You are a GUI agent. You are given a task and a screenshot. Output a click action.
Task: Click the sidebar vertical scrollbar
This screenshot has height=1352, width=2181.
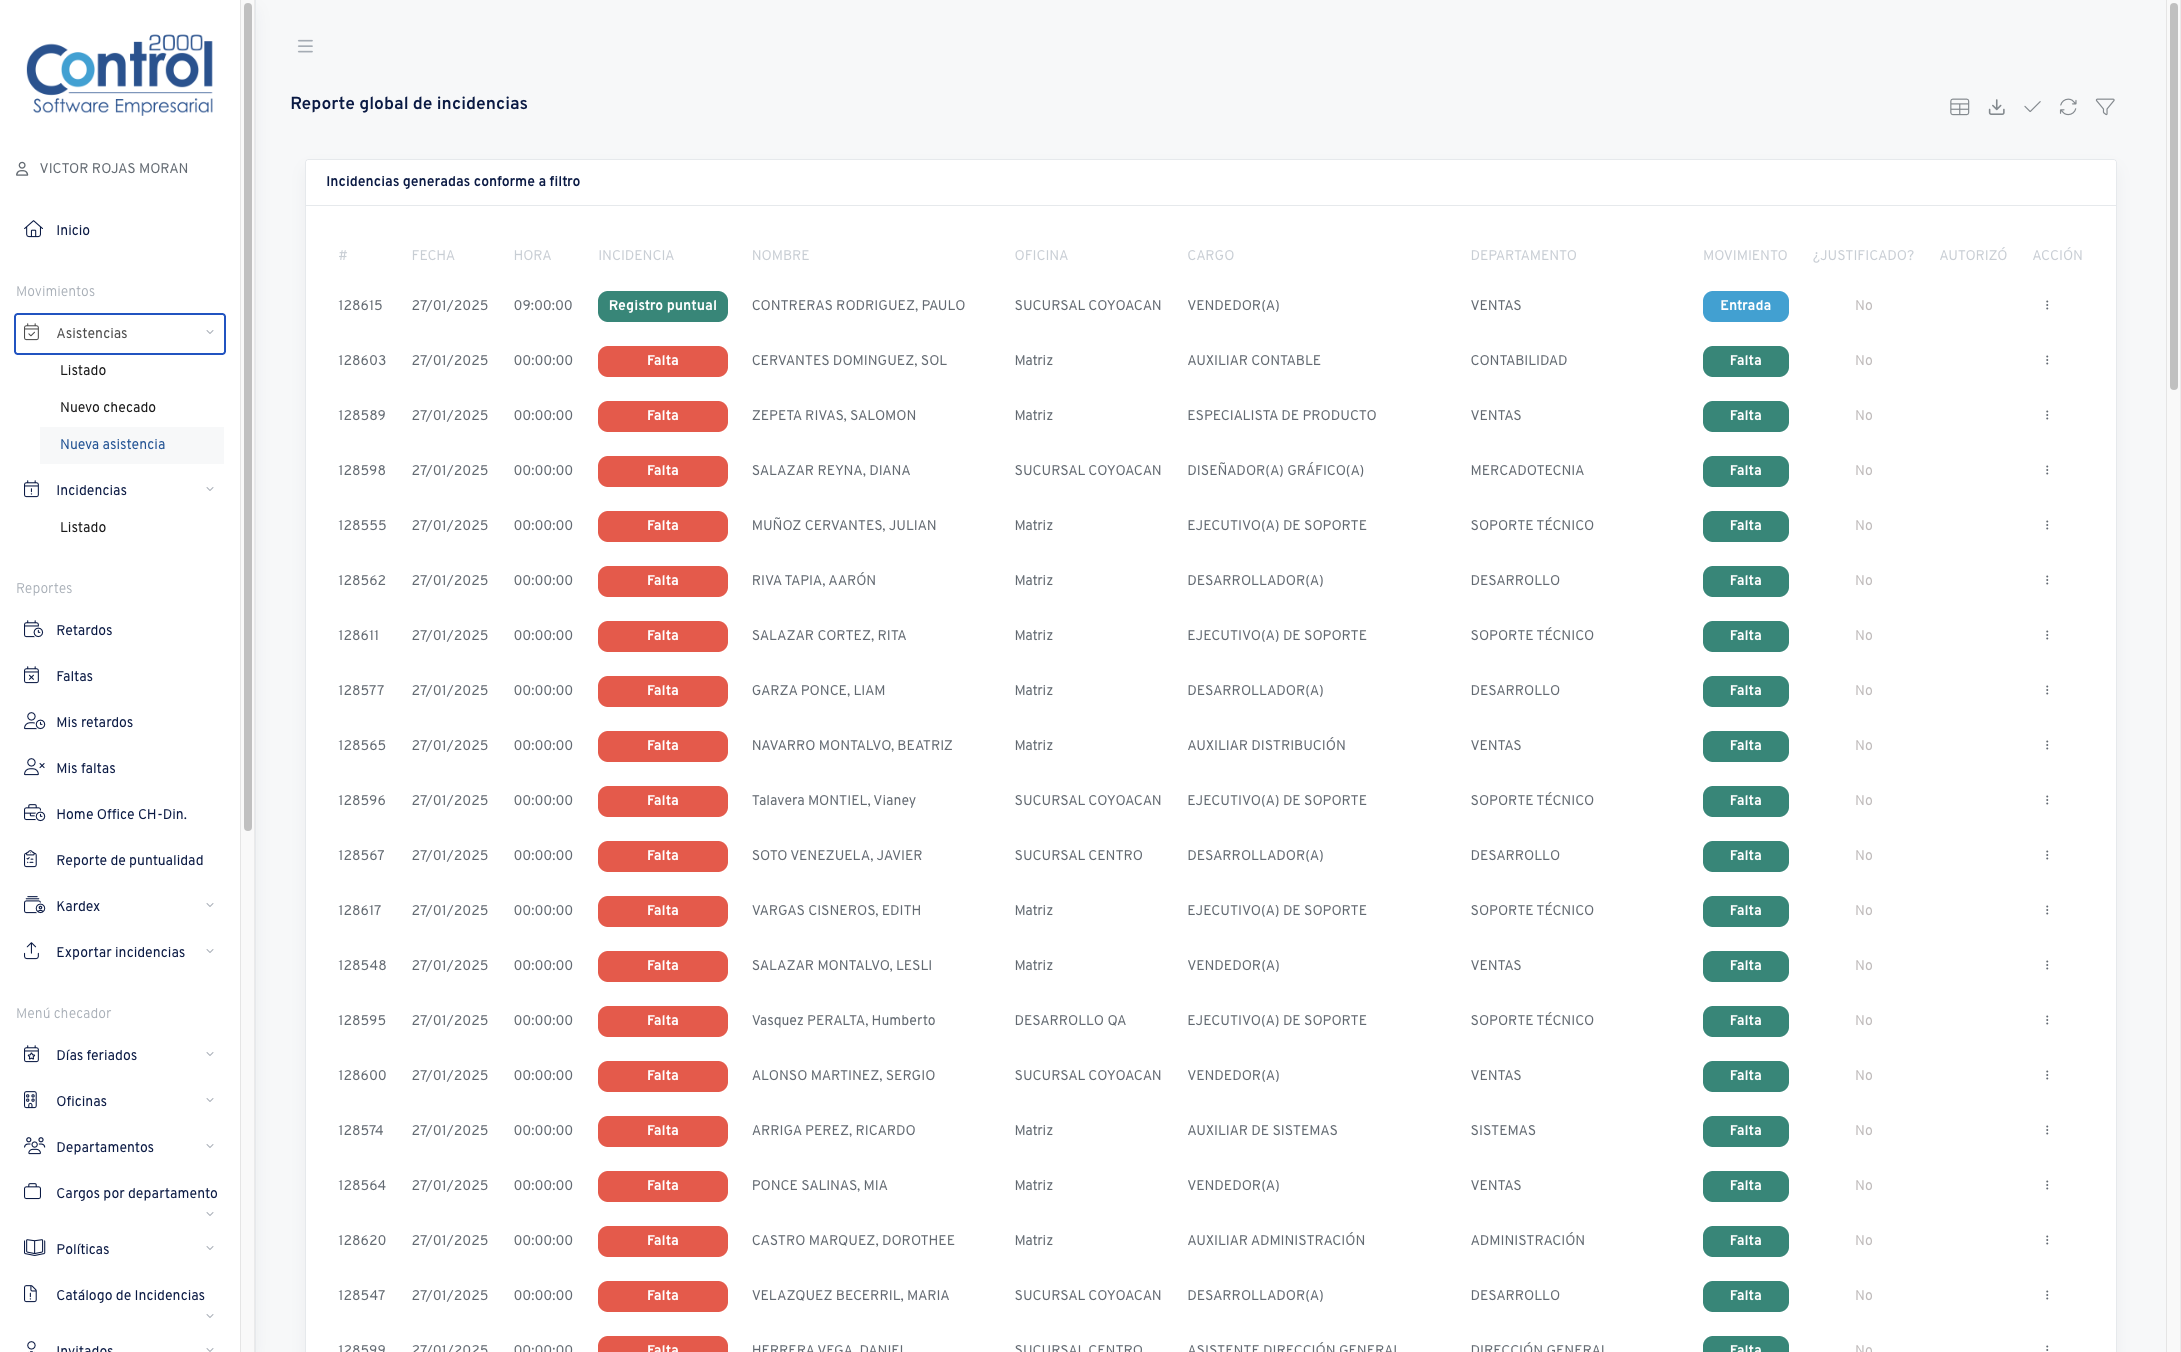(x=247, y=417)
